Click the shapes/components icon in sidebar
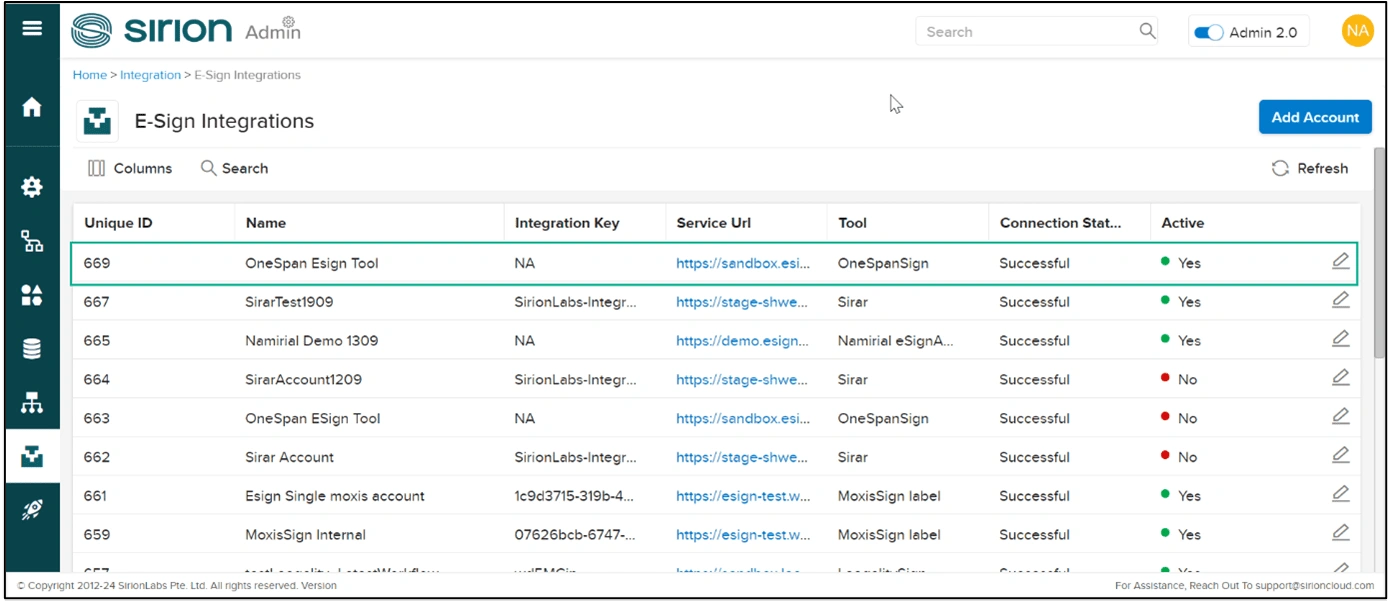 click(x=31, y=295)
